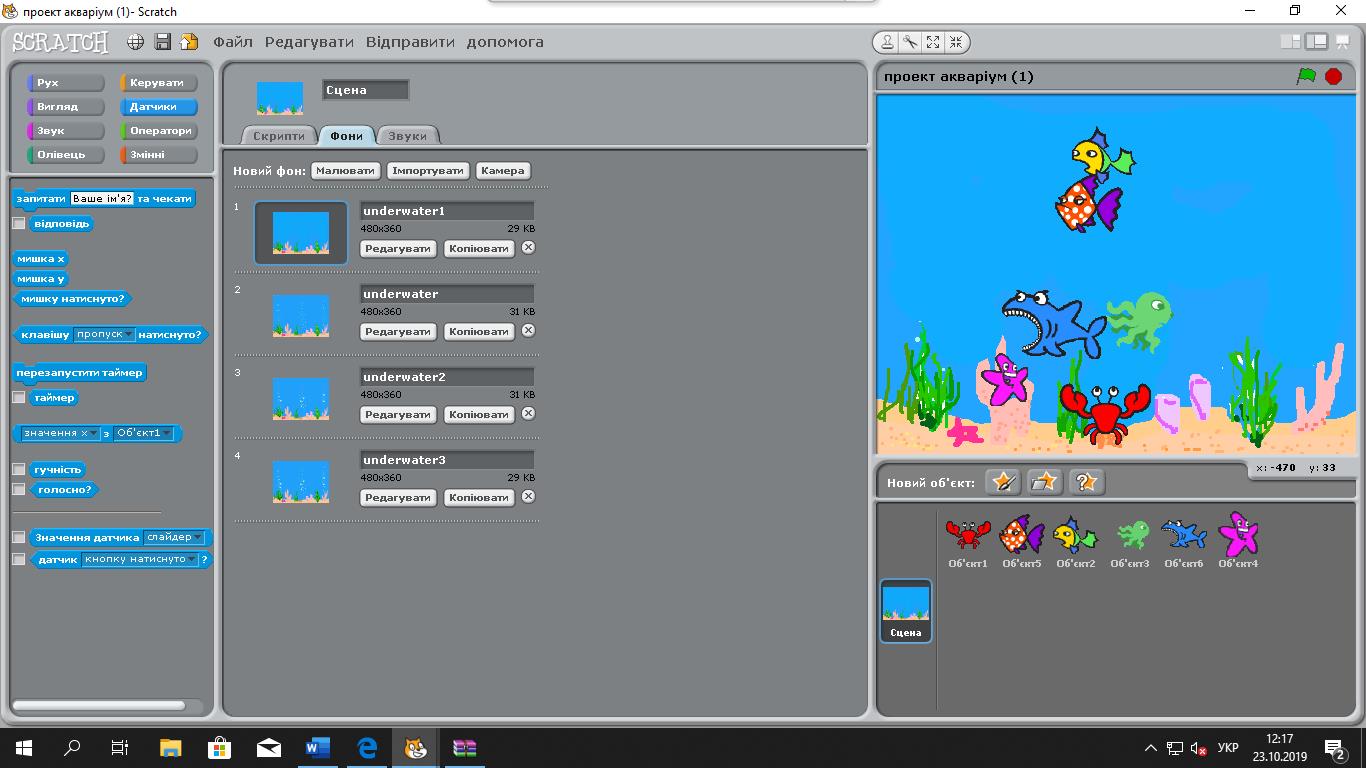The width and height of the screenshot is (1366, 768).
Task: Click the Сцена name field
Action: pyautogui.click(x=366, y=90)
